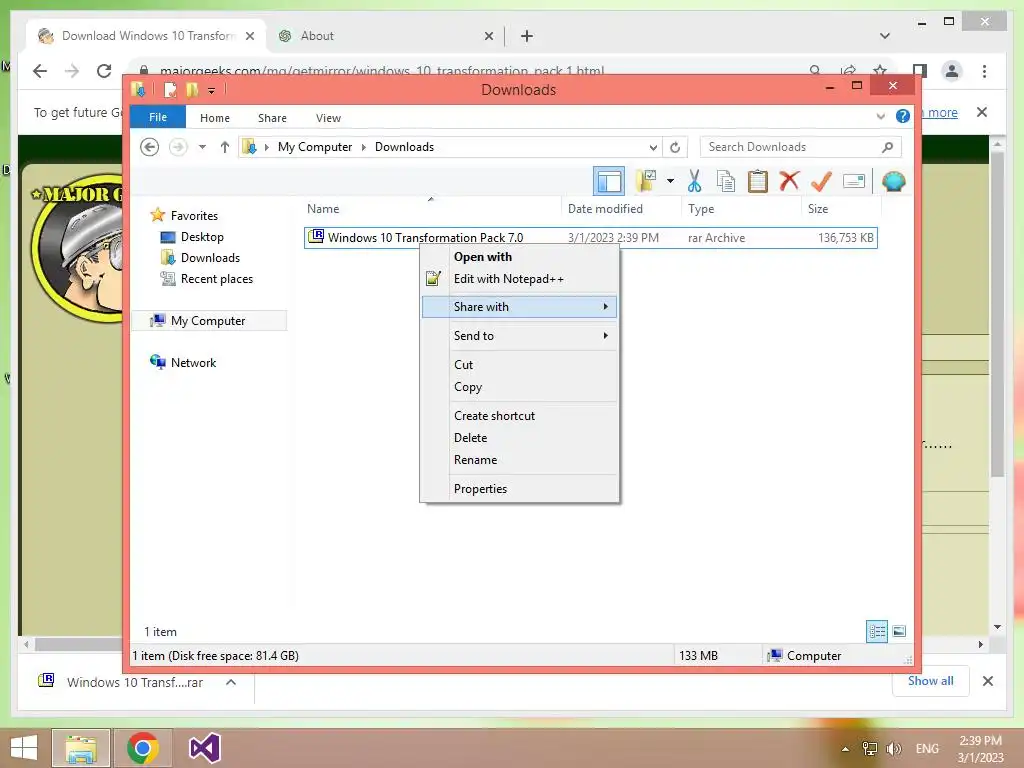
Task: Click the clipboard Paste icon
Action: (x=758, y=181)
